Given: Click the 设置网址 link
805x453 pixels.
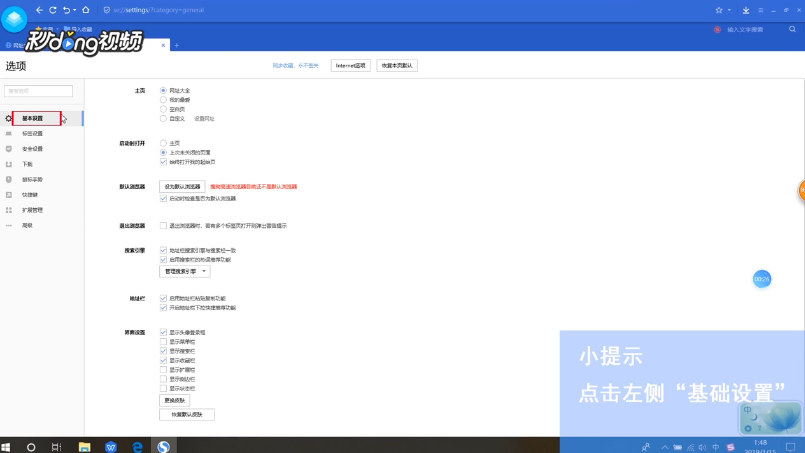Looking at the screenshot, I should (x=204, y=119).
